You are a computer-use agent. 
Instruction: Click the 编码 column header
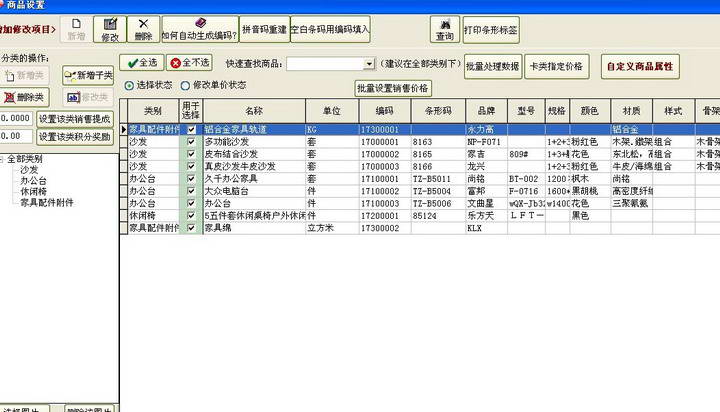pos(385,111)
